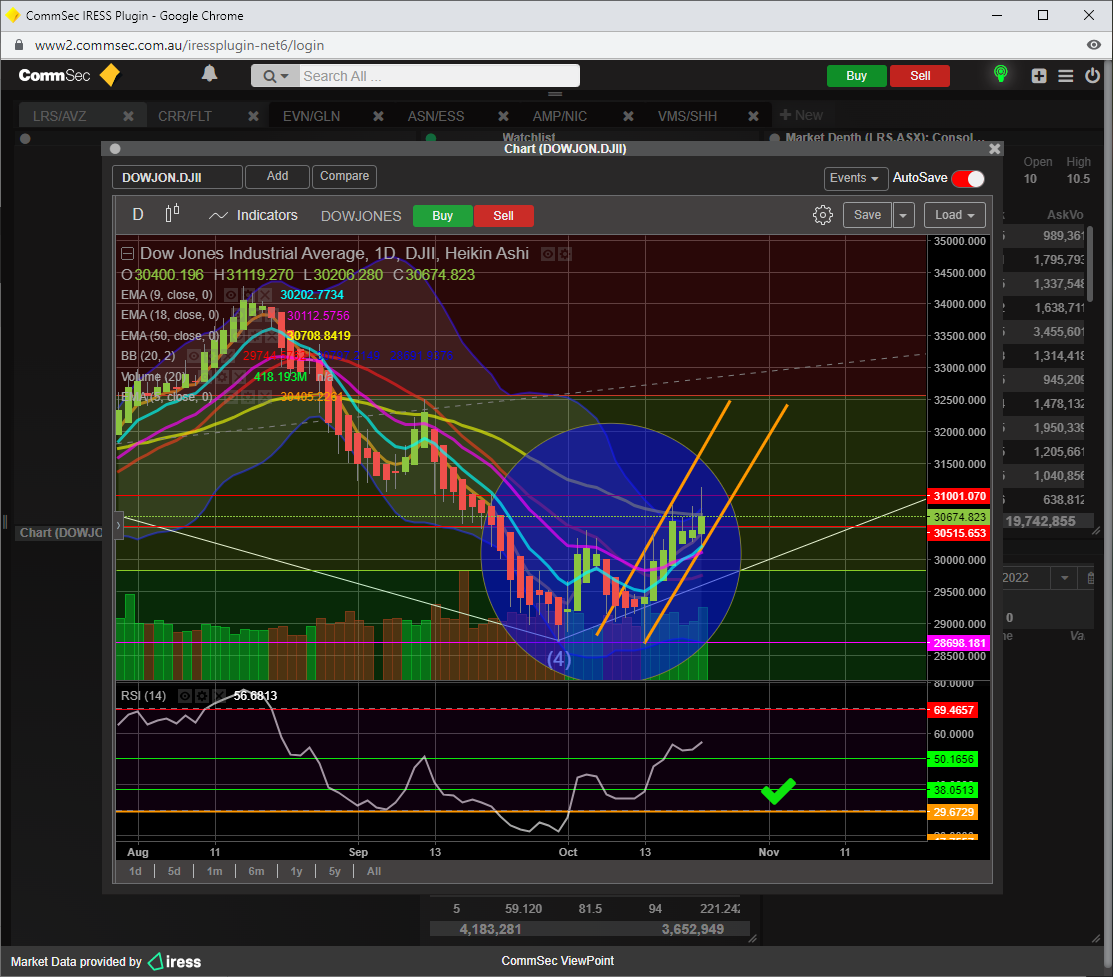Screen dimensions: 1113x977
Task: Click the CommSec diamond logo
Action: point(110,75)
